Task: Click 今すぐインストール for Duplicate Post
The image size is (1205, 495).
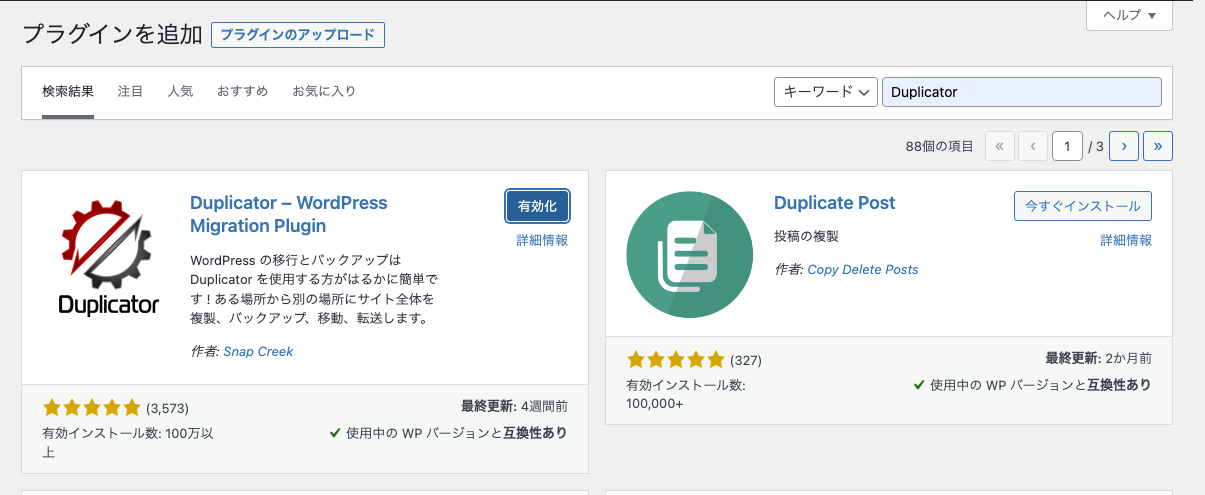Action: [x=1083, y=206]
